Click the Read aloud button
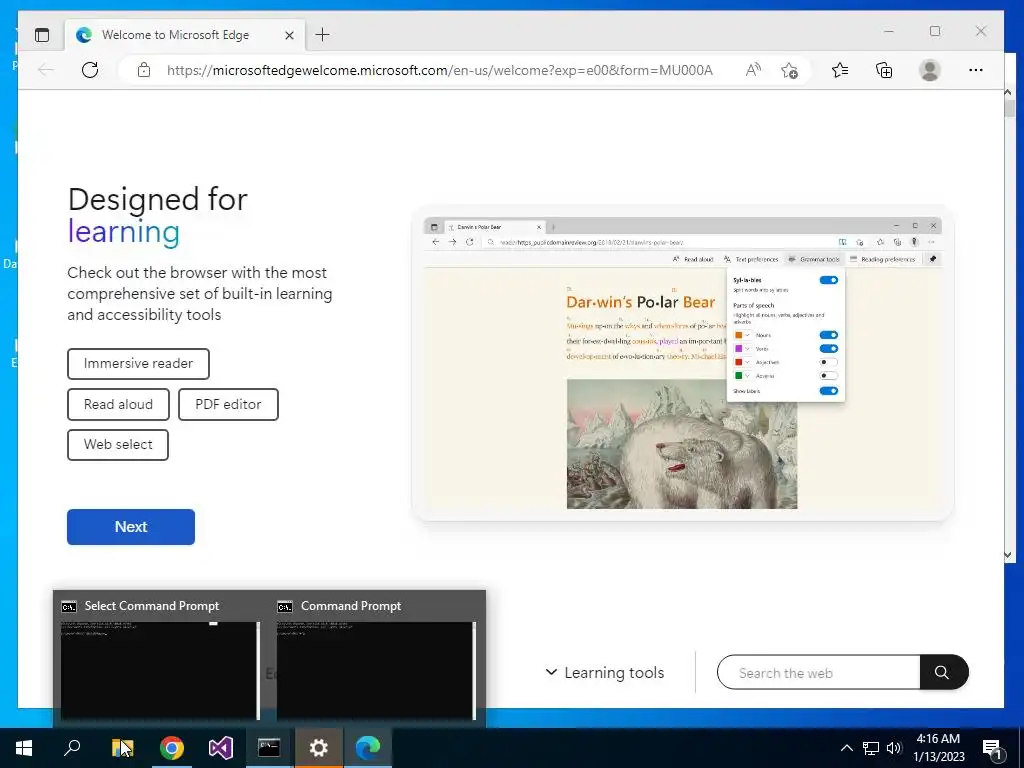 pyautogui.click(x=118, y=404)
